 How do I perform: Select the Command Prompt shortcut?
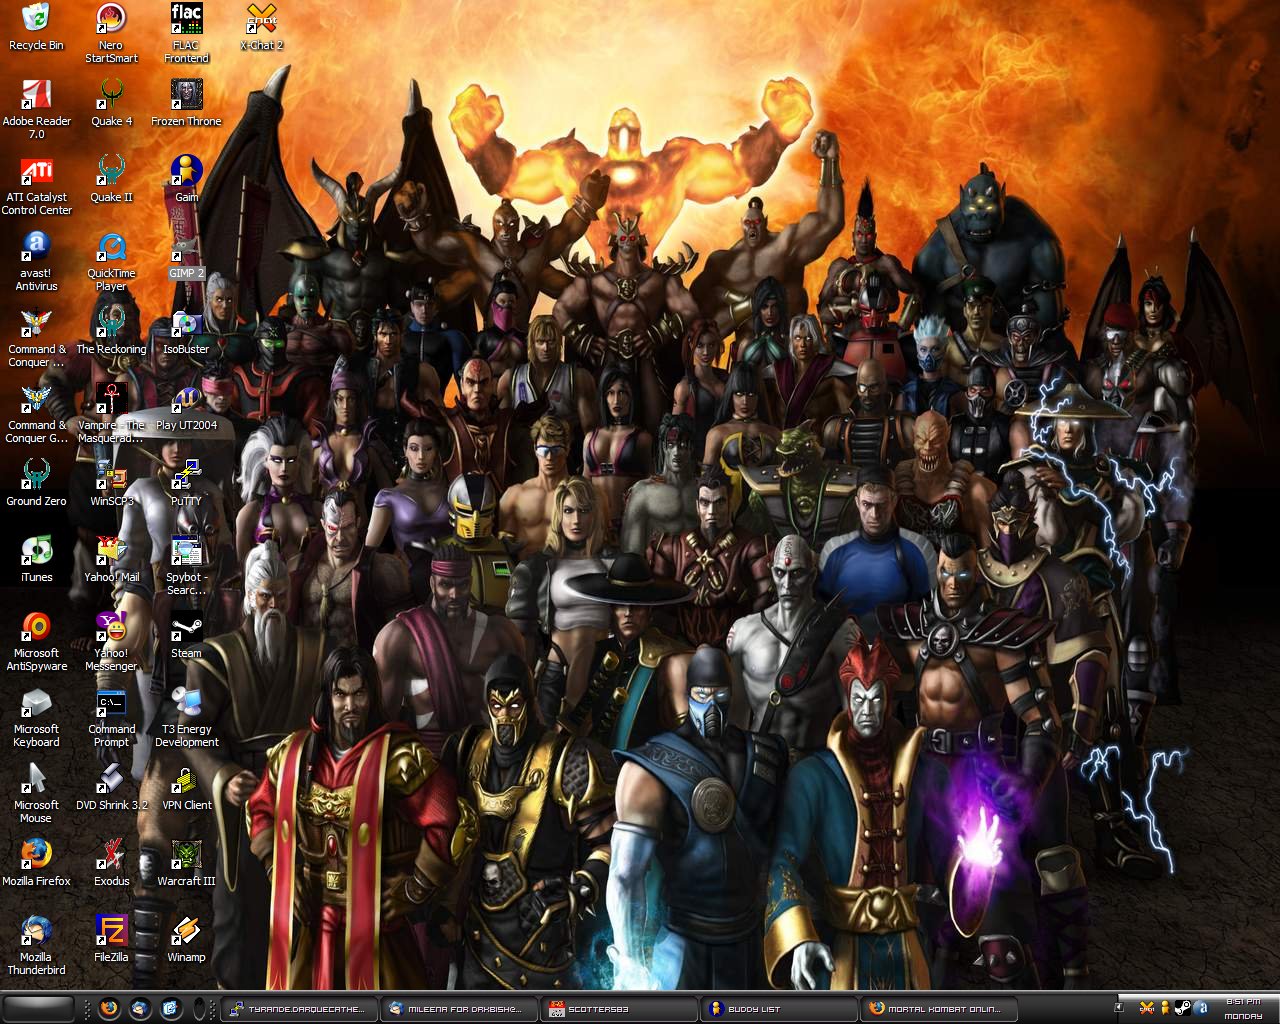[111, 717]
